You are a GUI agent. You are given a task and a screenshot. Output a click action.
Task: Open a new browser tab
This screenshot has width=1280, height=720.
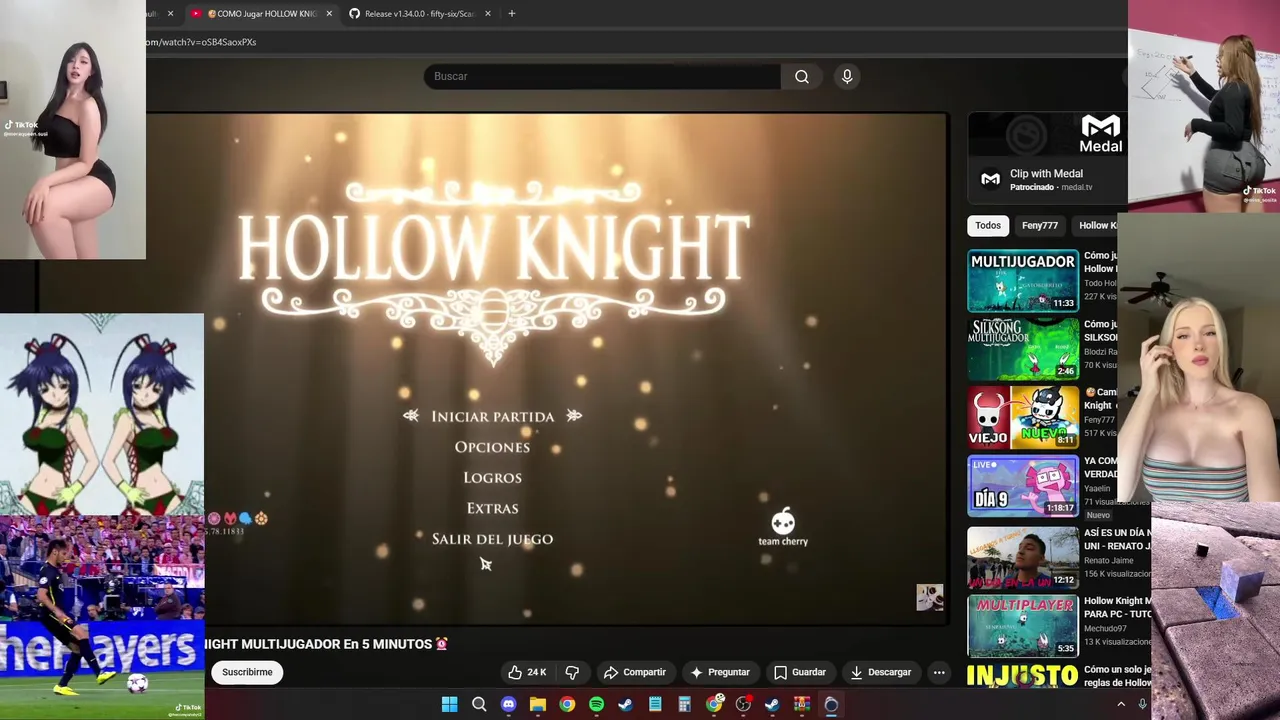512,14
